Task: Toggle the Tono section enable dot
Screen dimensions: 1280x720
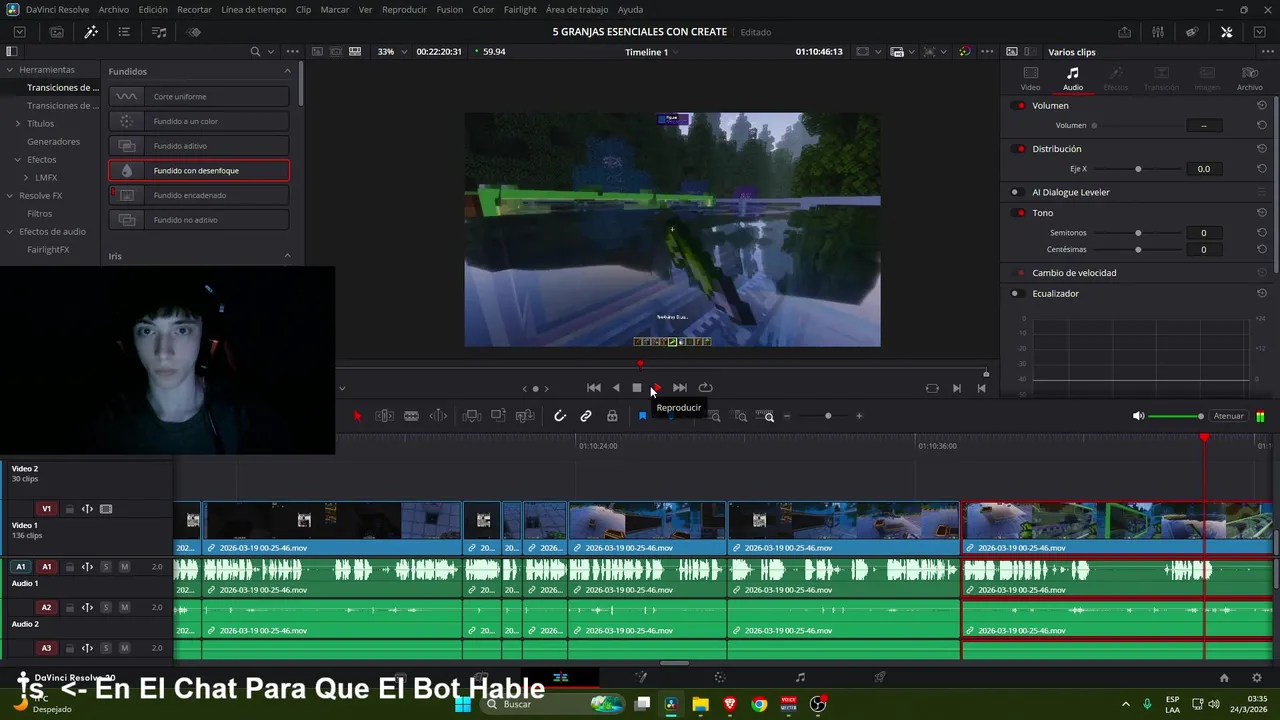Action: point(1020,213)
